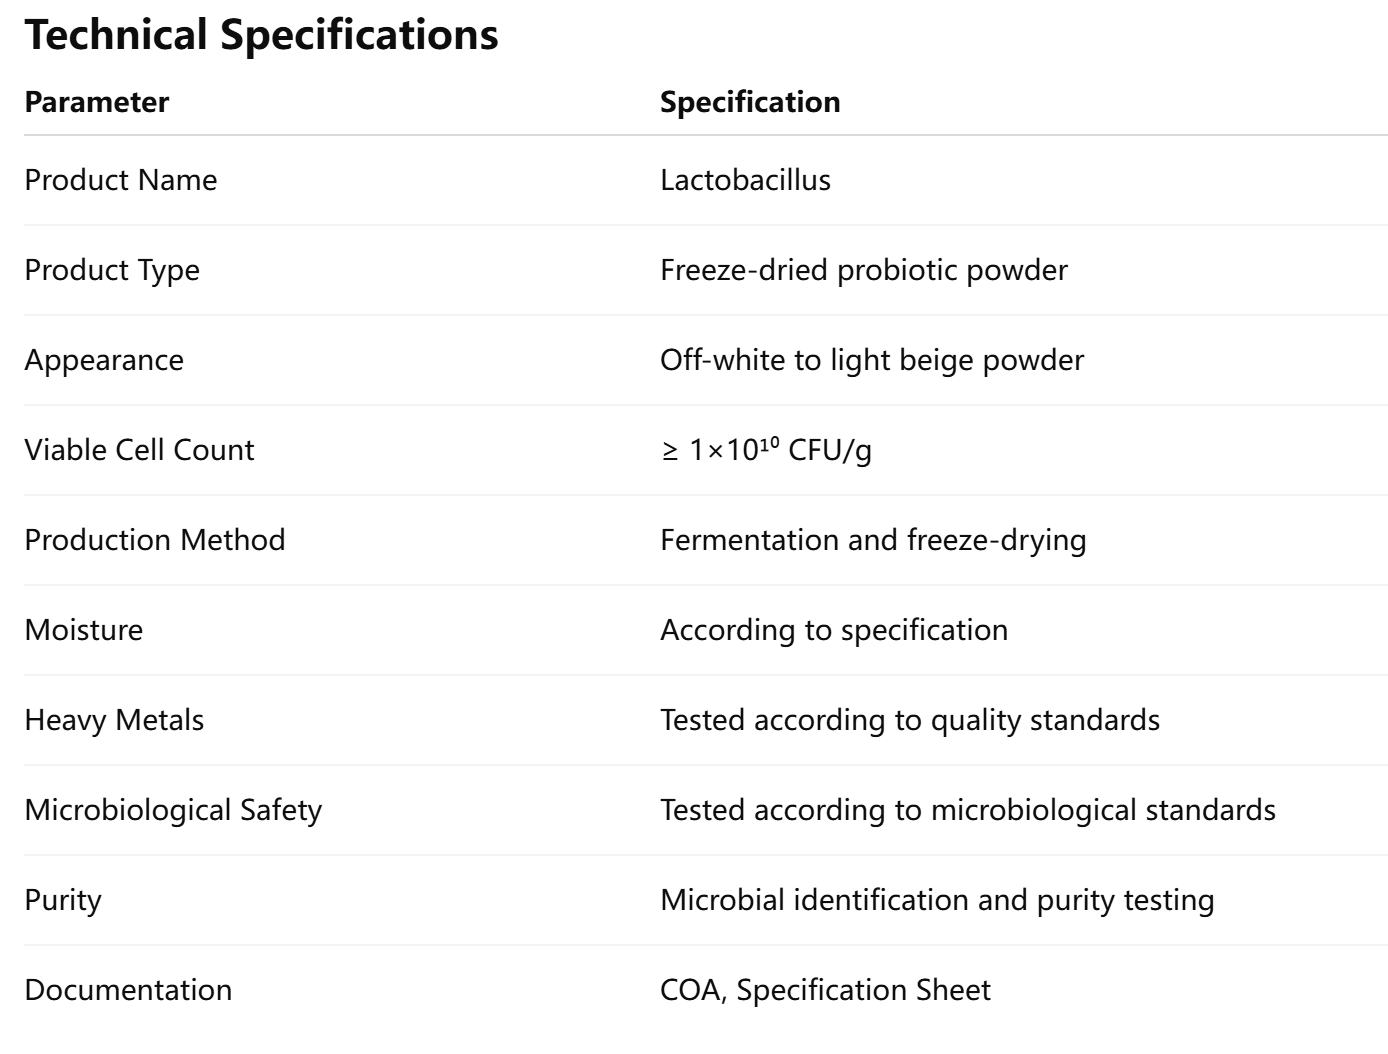The height and width of the screenshot is (1054, 1388).
Task: Select the Purity parameter label
Action: pos(63,900)
